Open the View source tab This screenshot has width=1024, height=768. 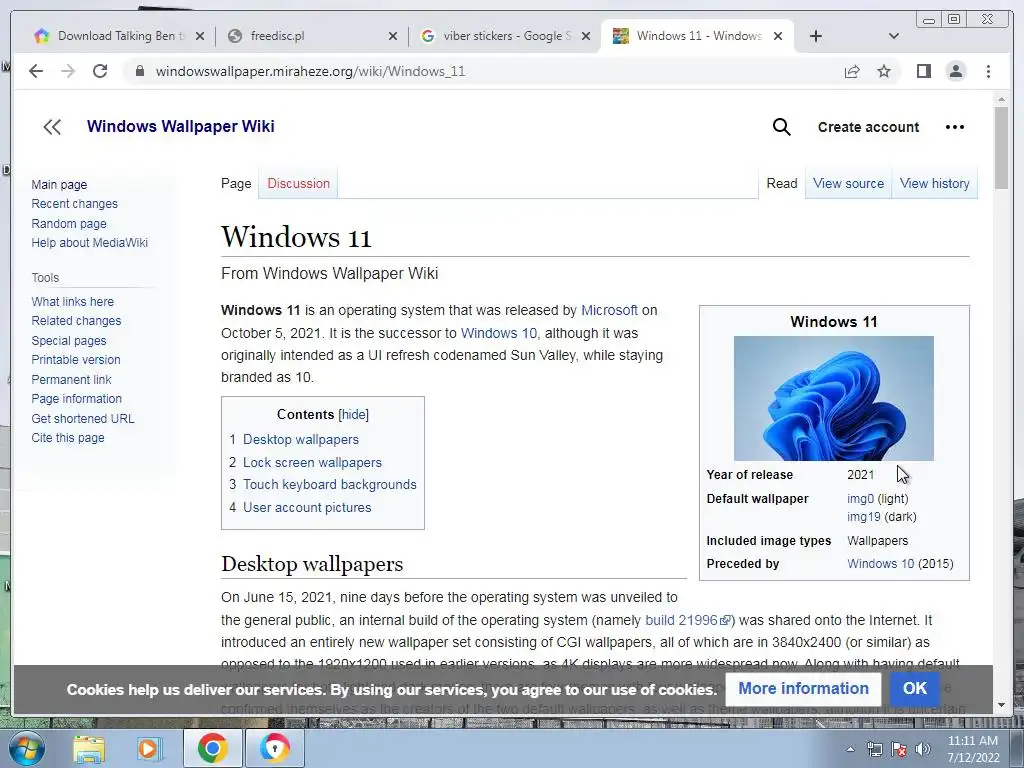(848, 184)
